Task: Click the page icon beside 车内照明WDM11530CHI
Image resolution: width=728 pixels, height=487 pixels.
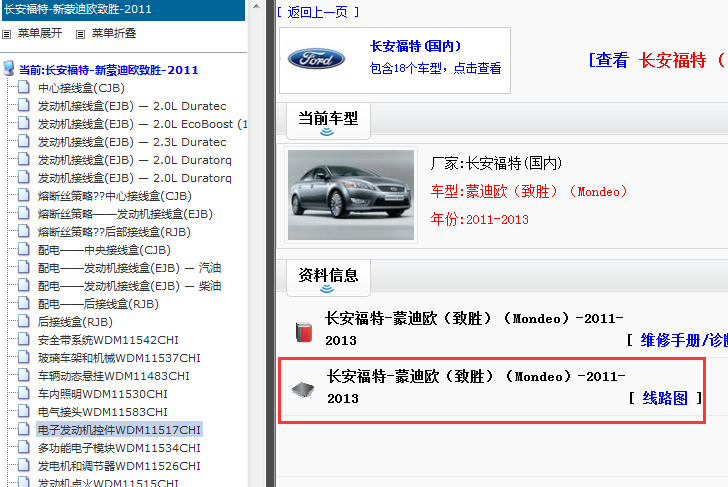Action: (24, 393)
